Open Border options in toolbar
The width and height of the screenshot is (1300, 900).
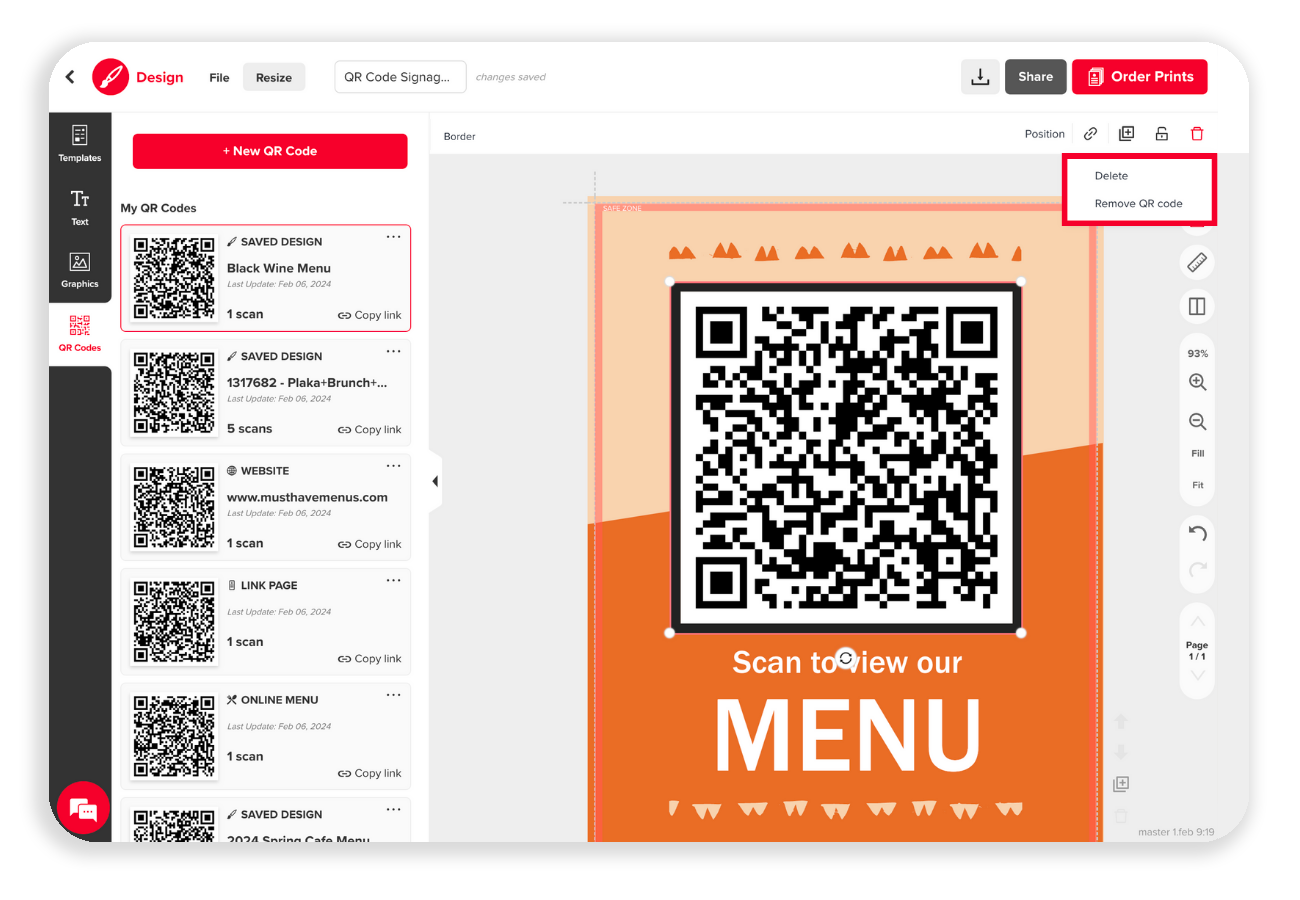[460, 136]
